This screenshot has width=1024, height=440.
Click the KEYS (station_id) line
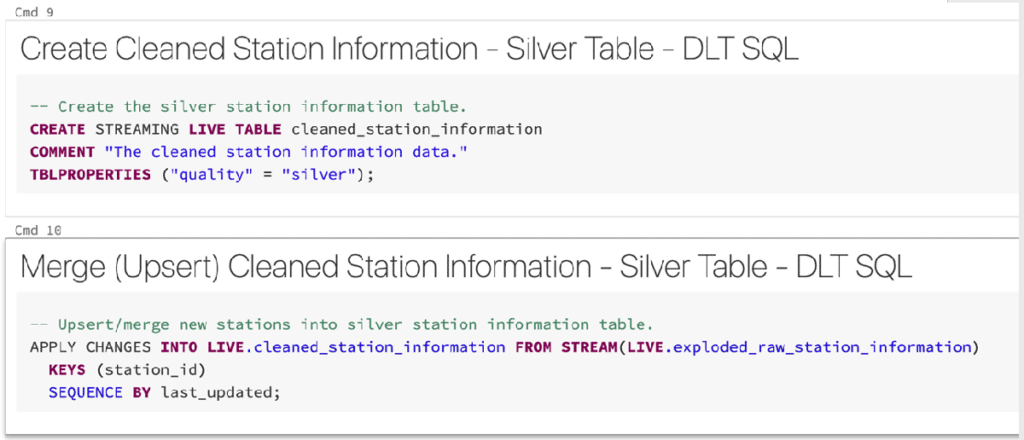point(127,370)
